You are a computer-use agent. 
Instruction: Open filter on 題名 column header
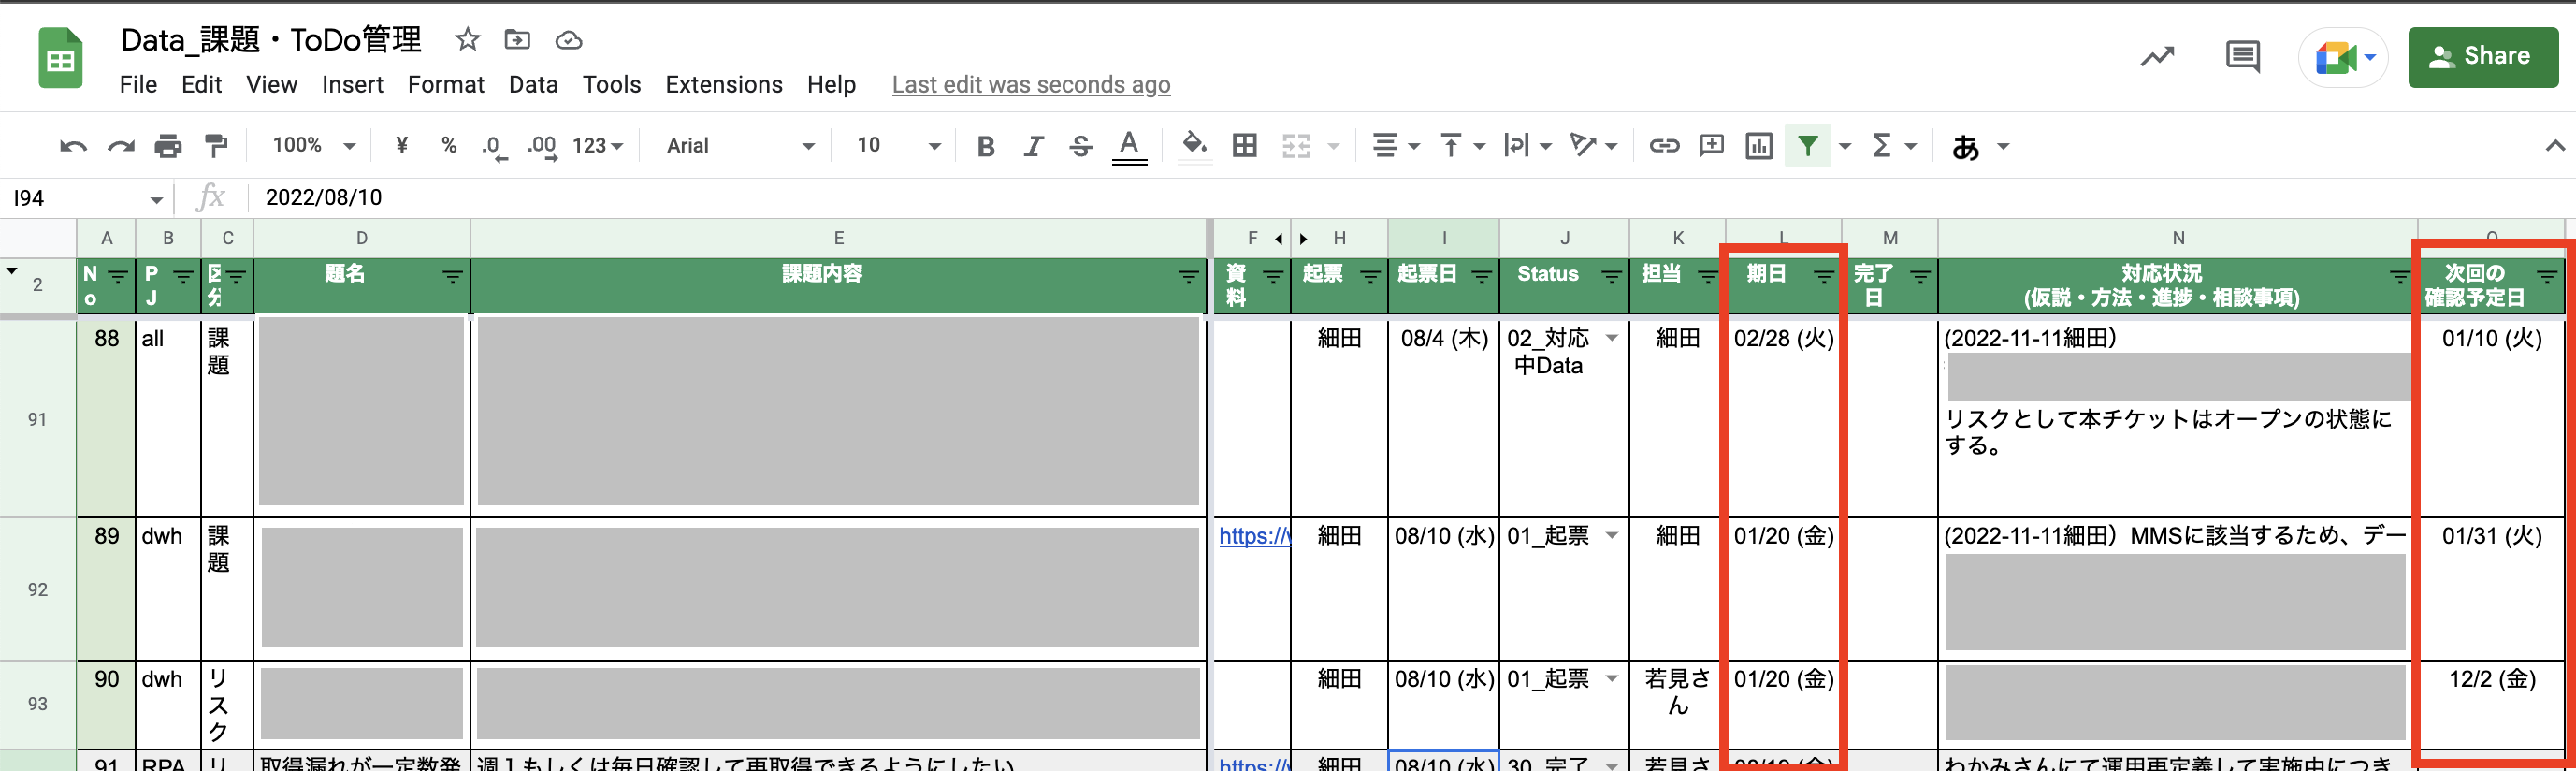(x=453, y=277)
